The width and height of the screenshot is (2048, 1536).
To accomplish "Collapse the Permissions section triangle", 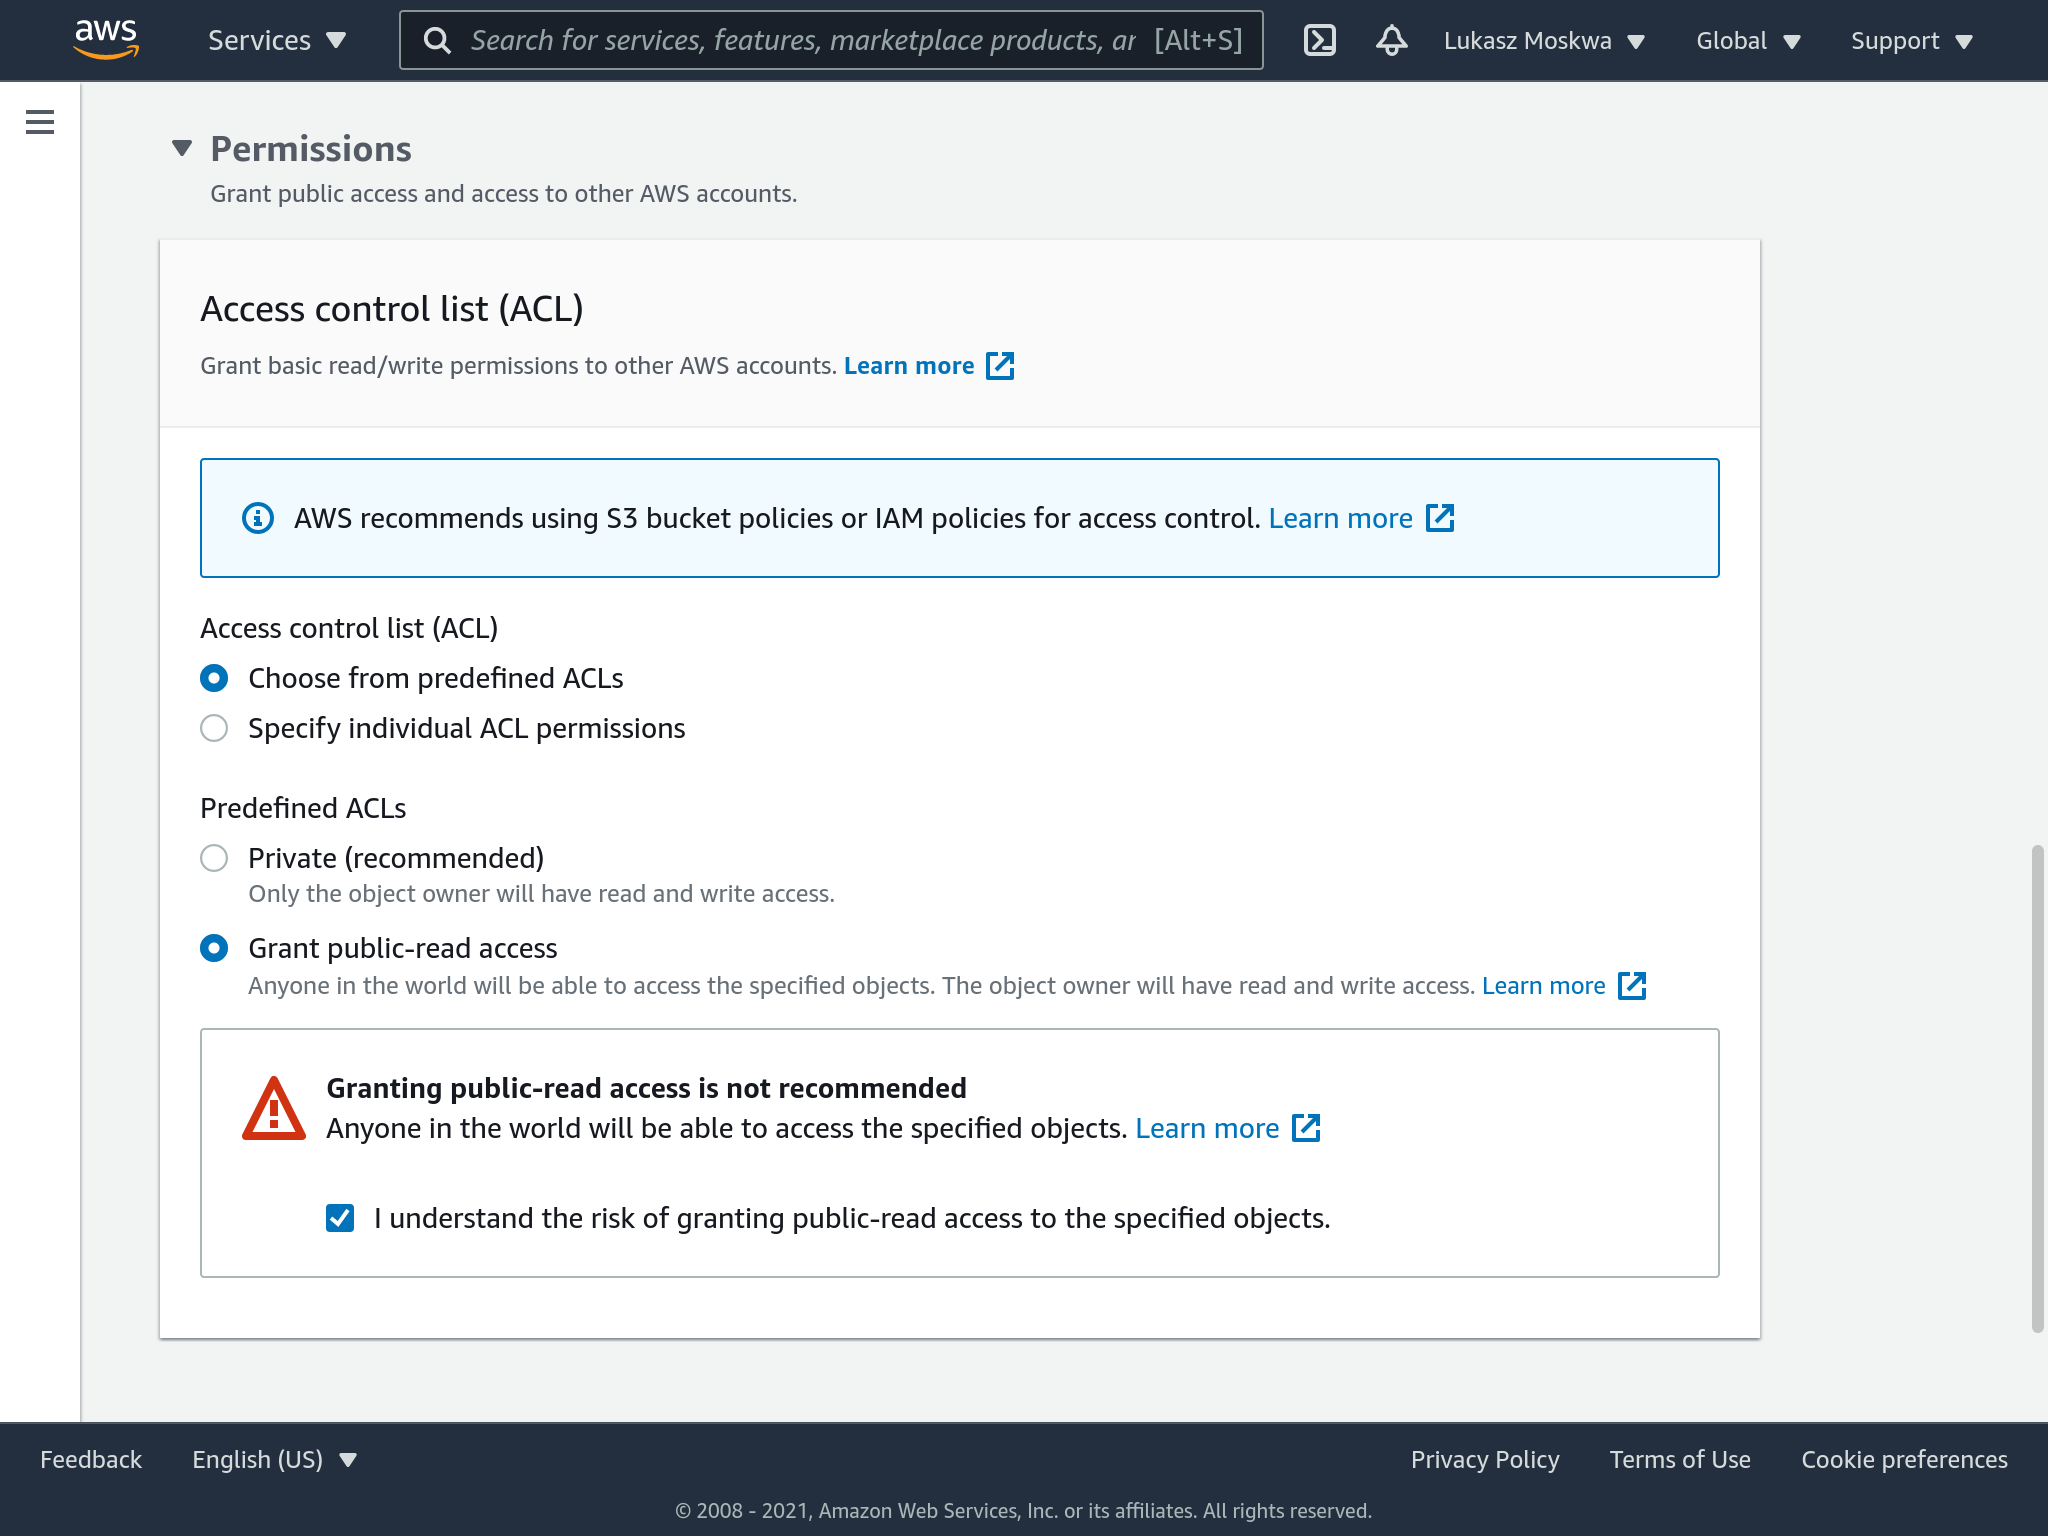I will (x=182, y=149).
